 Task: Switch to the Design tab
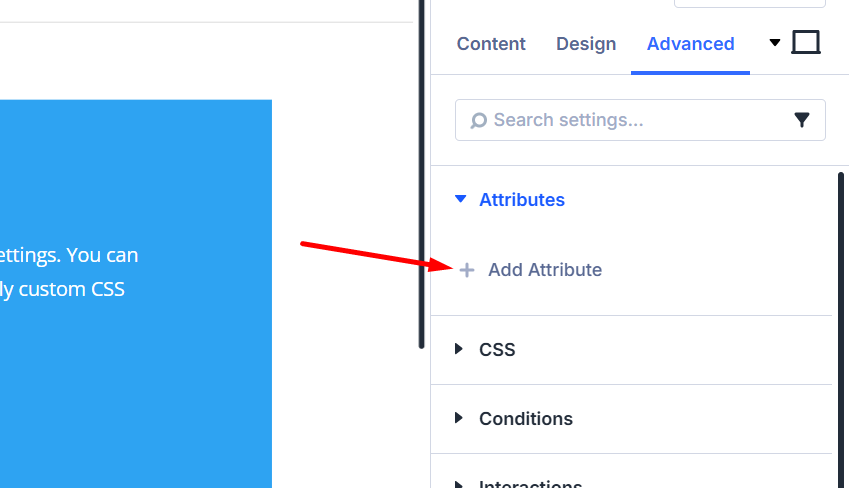tap(586, 44)
